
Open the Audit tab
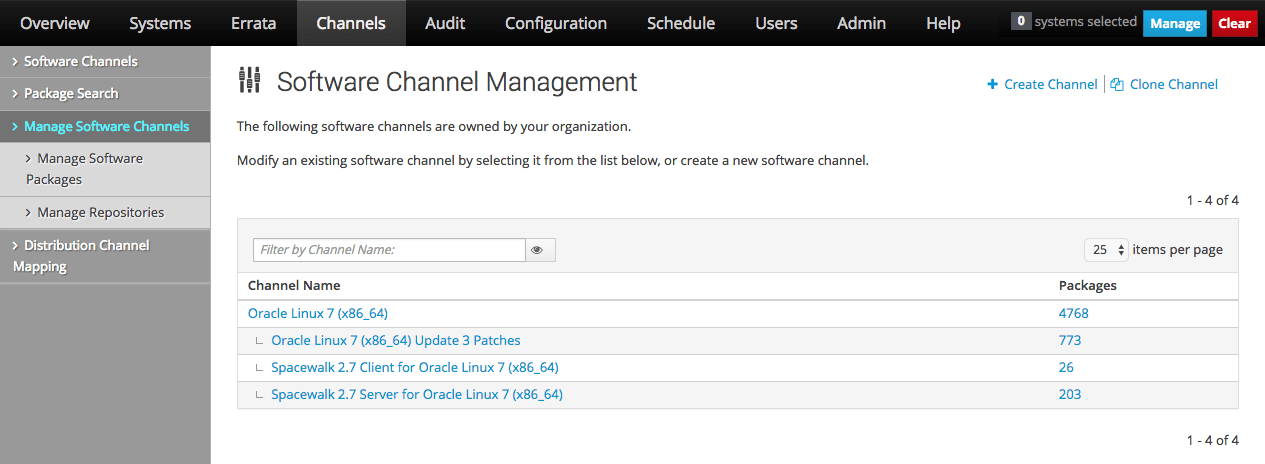(x=445, y=23)
